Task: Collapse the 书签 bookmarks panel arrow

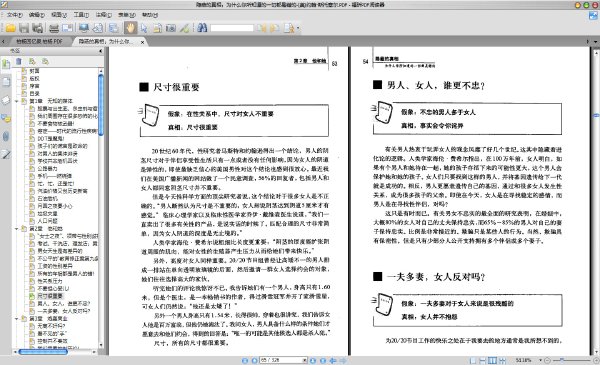Action: click(x=100, y=51)
